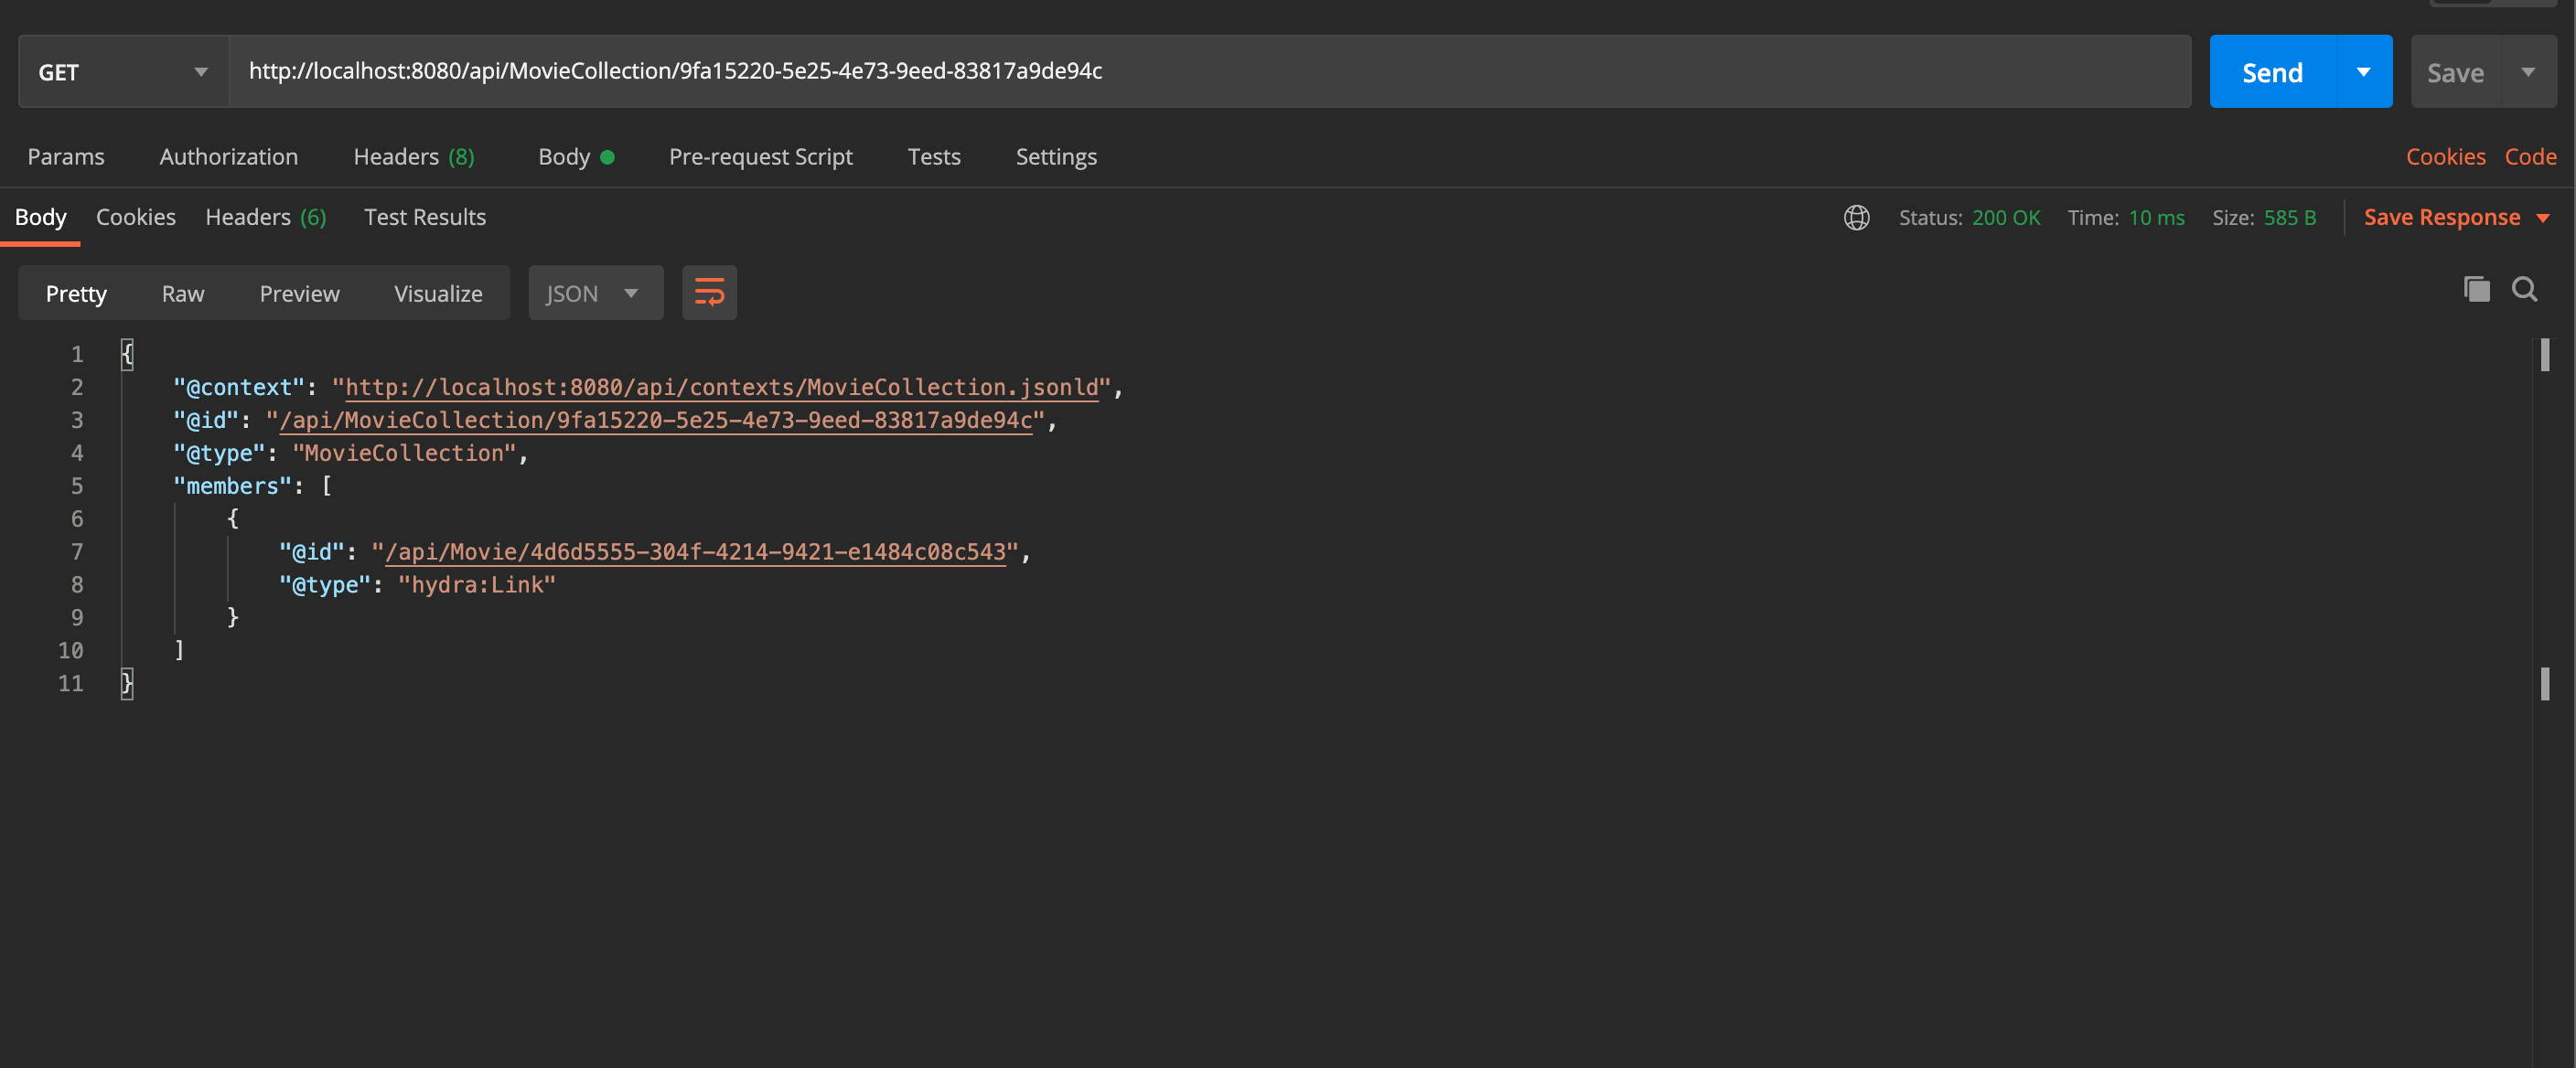Open search within the response body
This screenshot has height=1068, width=2576.
pos(2526,289)
